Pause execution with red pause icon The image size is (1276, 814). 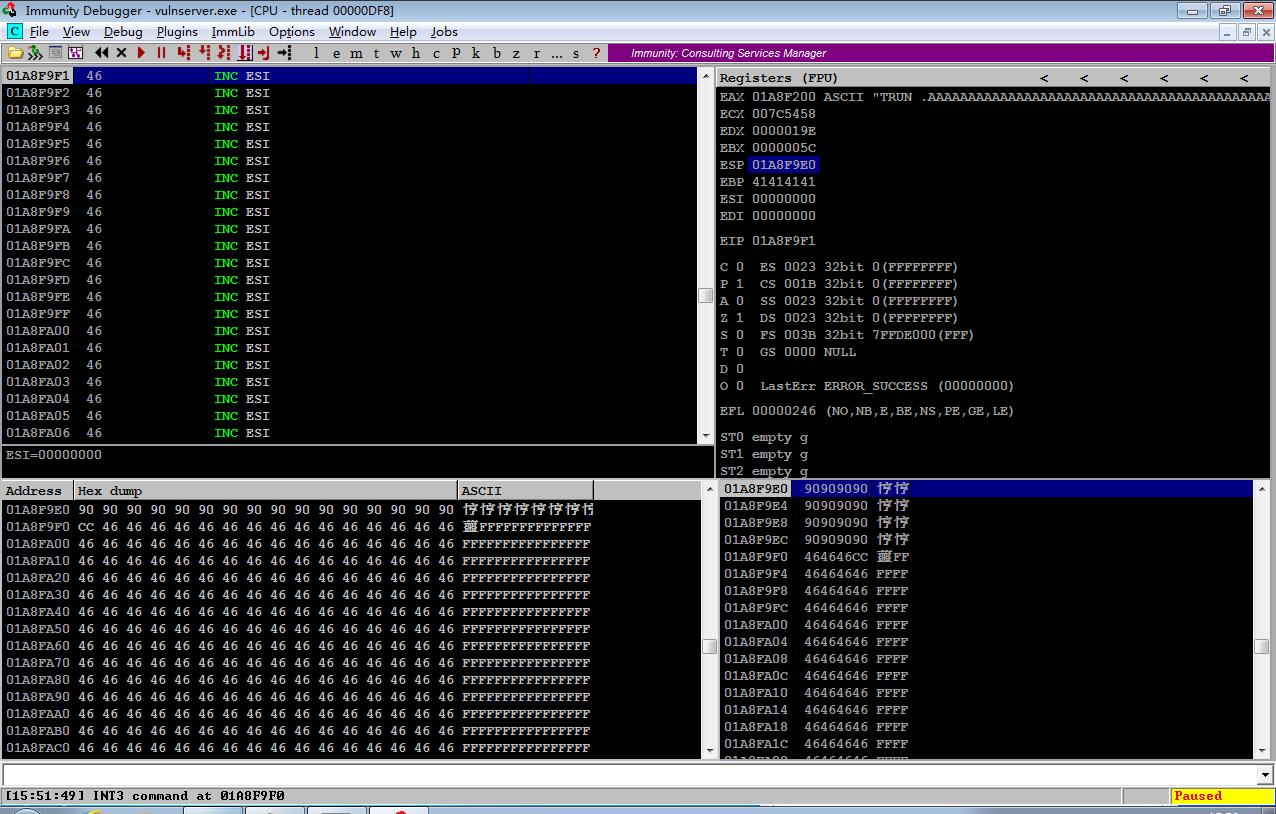(161, 53)
